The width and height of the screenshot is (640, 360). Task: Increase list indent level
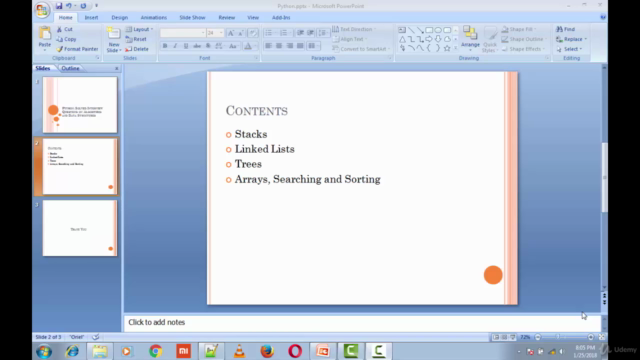coord(311,33)
